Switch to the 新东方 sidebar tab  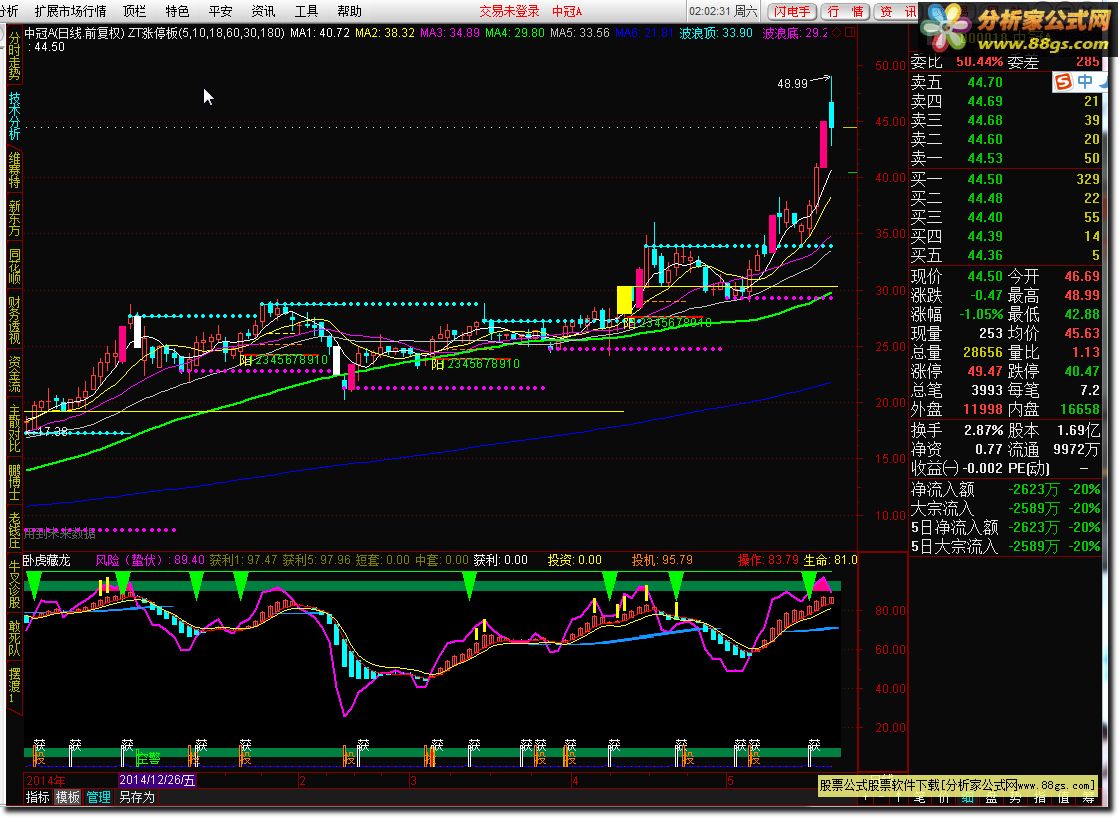14,218
